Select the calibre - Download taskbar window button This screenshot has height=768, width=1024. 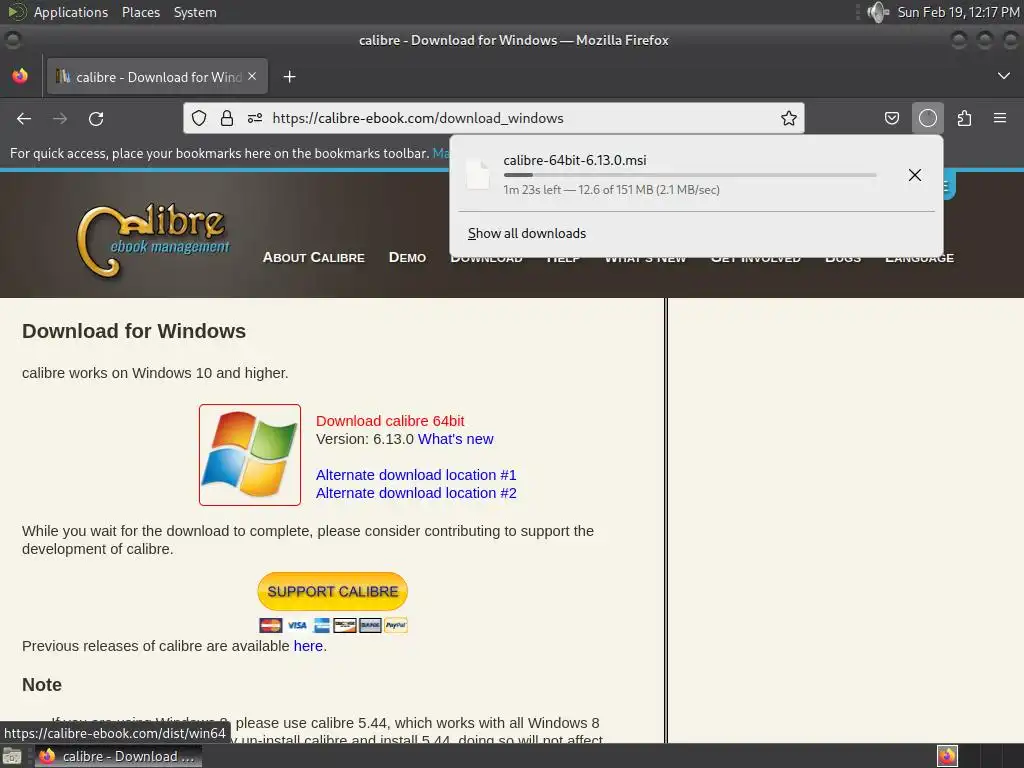coord(118,756)
